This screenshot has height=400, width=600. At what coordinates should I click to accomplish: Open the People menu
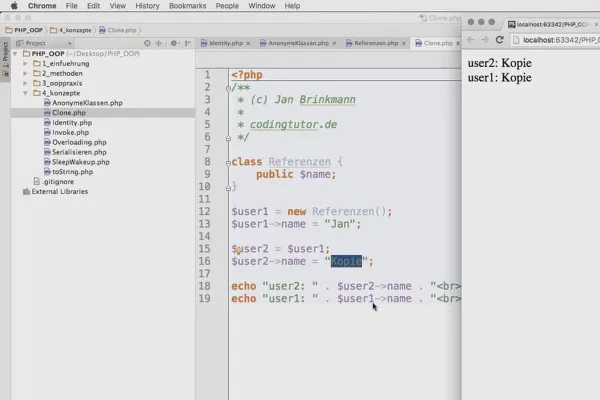[227, 6]
